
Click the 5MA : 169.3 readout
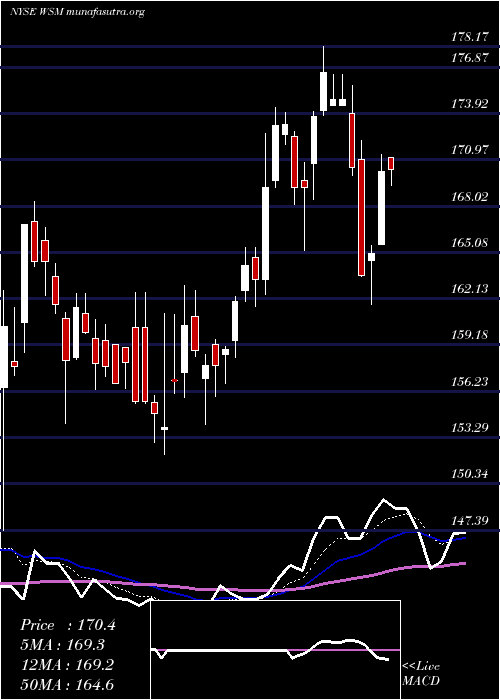(x=62, y=645)
